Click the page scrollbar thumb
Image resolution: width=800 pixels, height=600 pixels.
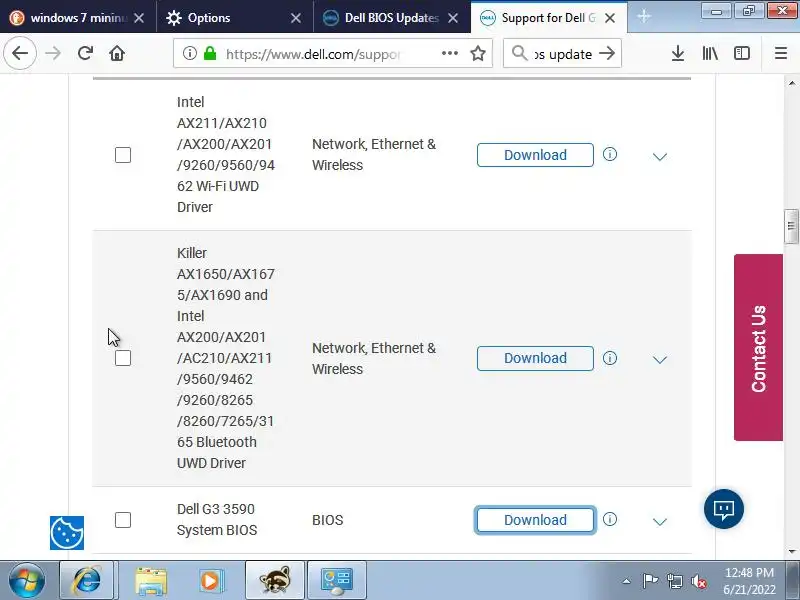(x=791, y=226)
